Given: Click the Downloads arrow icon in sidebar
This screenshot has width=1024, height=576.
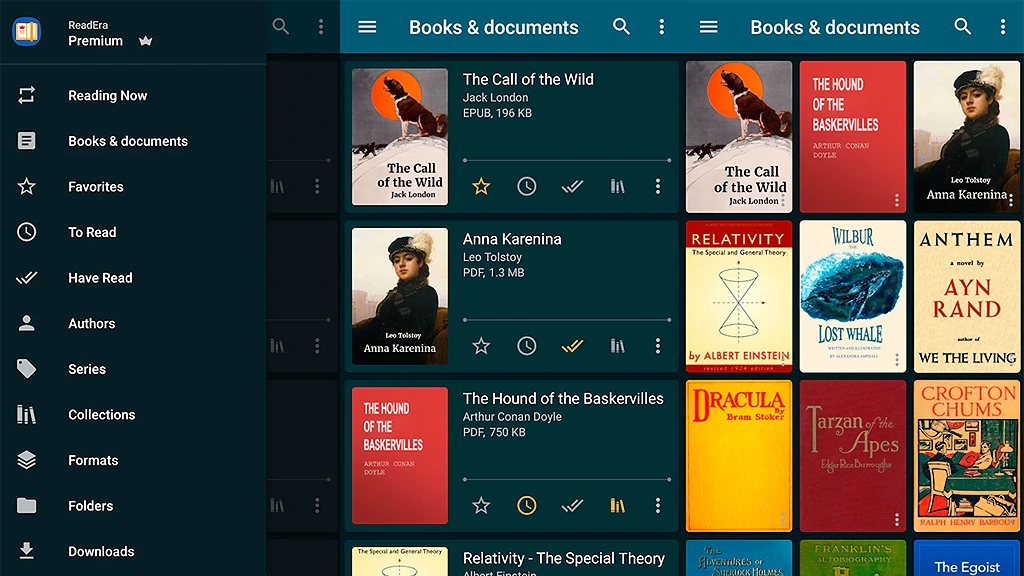Looking at the screenshot, I should (27, 551).
